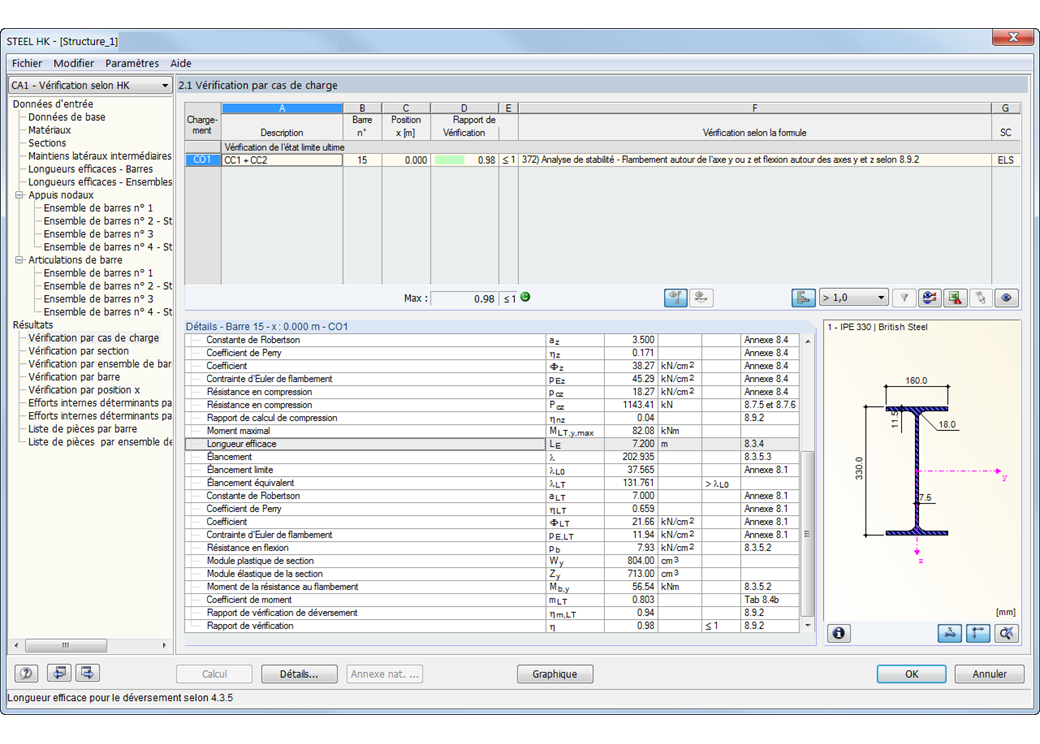Toggle section dimensions display icon
This screenshot has width=1040, height=744.
tap(950, 633)
